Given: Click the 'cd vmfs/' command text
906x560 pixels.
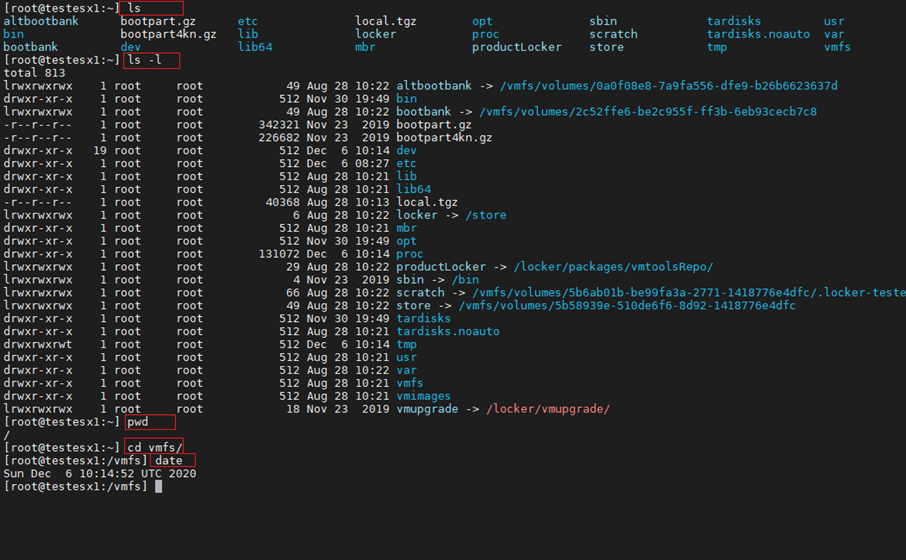Looking at the screenshot, I should (x=155, y=447).
